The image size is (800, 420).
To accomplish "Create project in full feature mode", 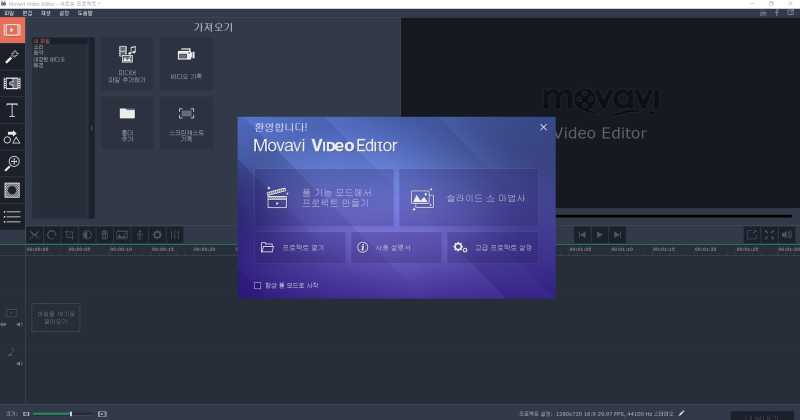I will click(324, 197).
